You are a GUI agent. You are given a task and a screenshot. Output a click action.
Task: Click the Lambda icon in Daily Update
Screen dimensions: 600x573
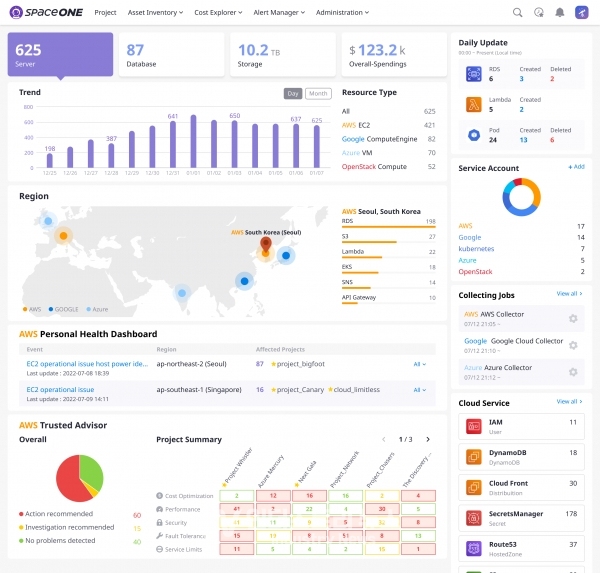(474, 104)
